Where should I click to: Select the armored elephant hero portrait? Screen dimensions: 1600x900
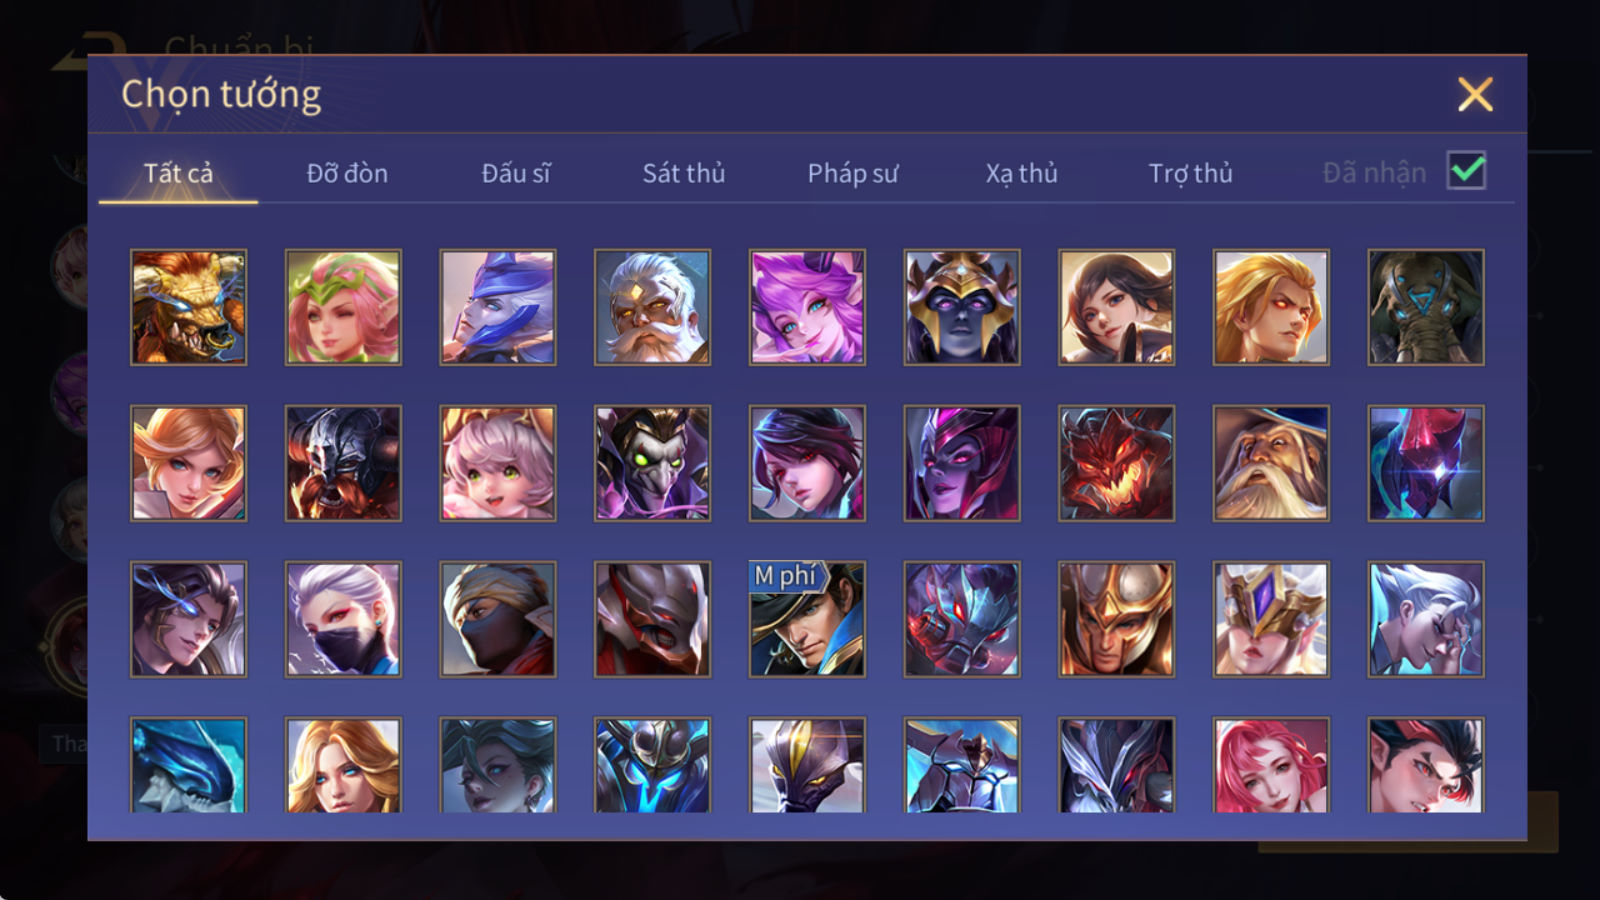point(1426,307)
